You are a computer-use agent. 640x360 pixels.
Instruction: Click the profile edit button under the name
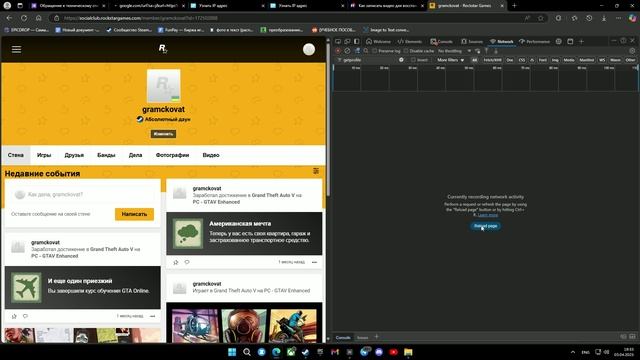coord(163,134)
